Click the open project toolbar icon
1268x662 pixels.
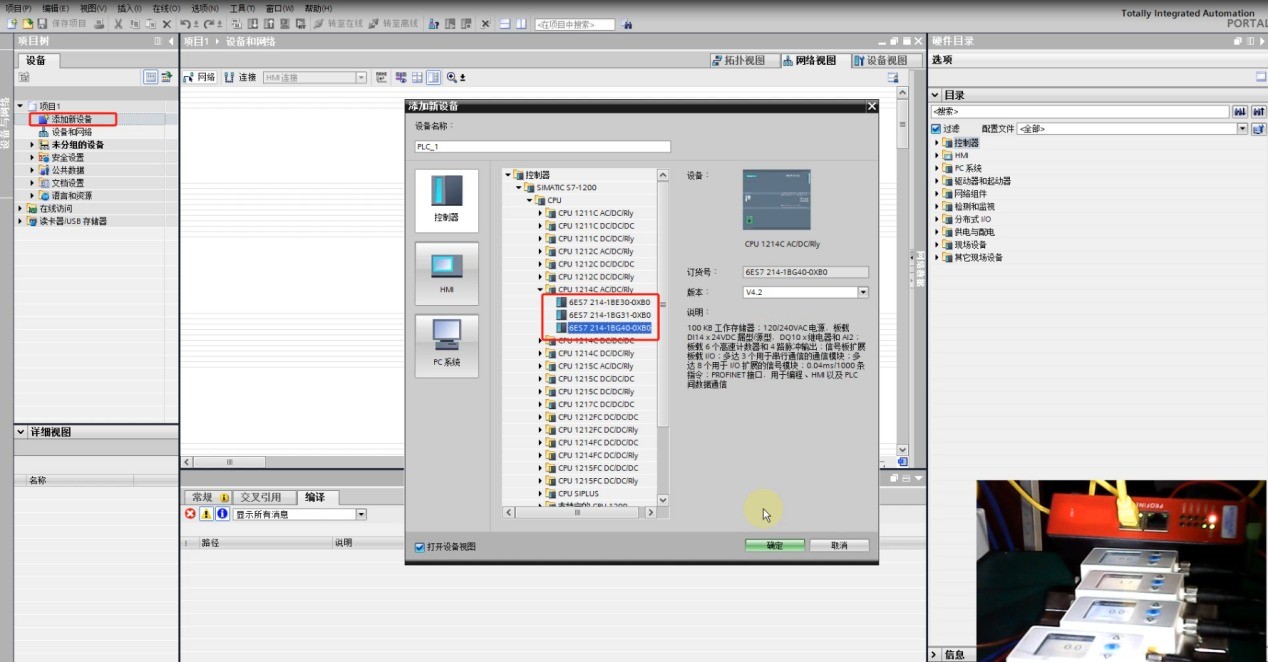[x=27, y=23]
